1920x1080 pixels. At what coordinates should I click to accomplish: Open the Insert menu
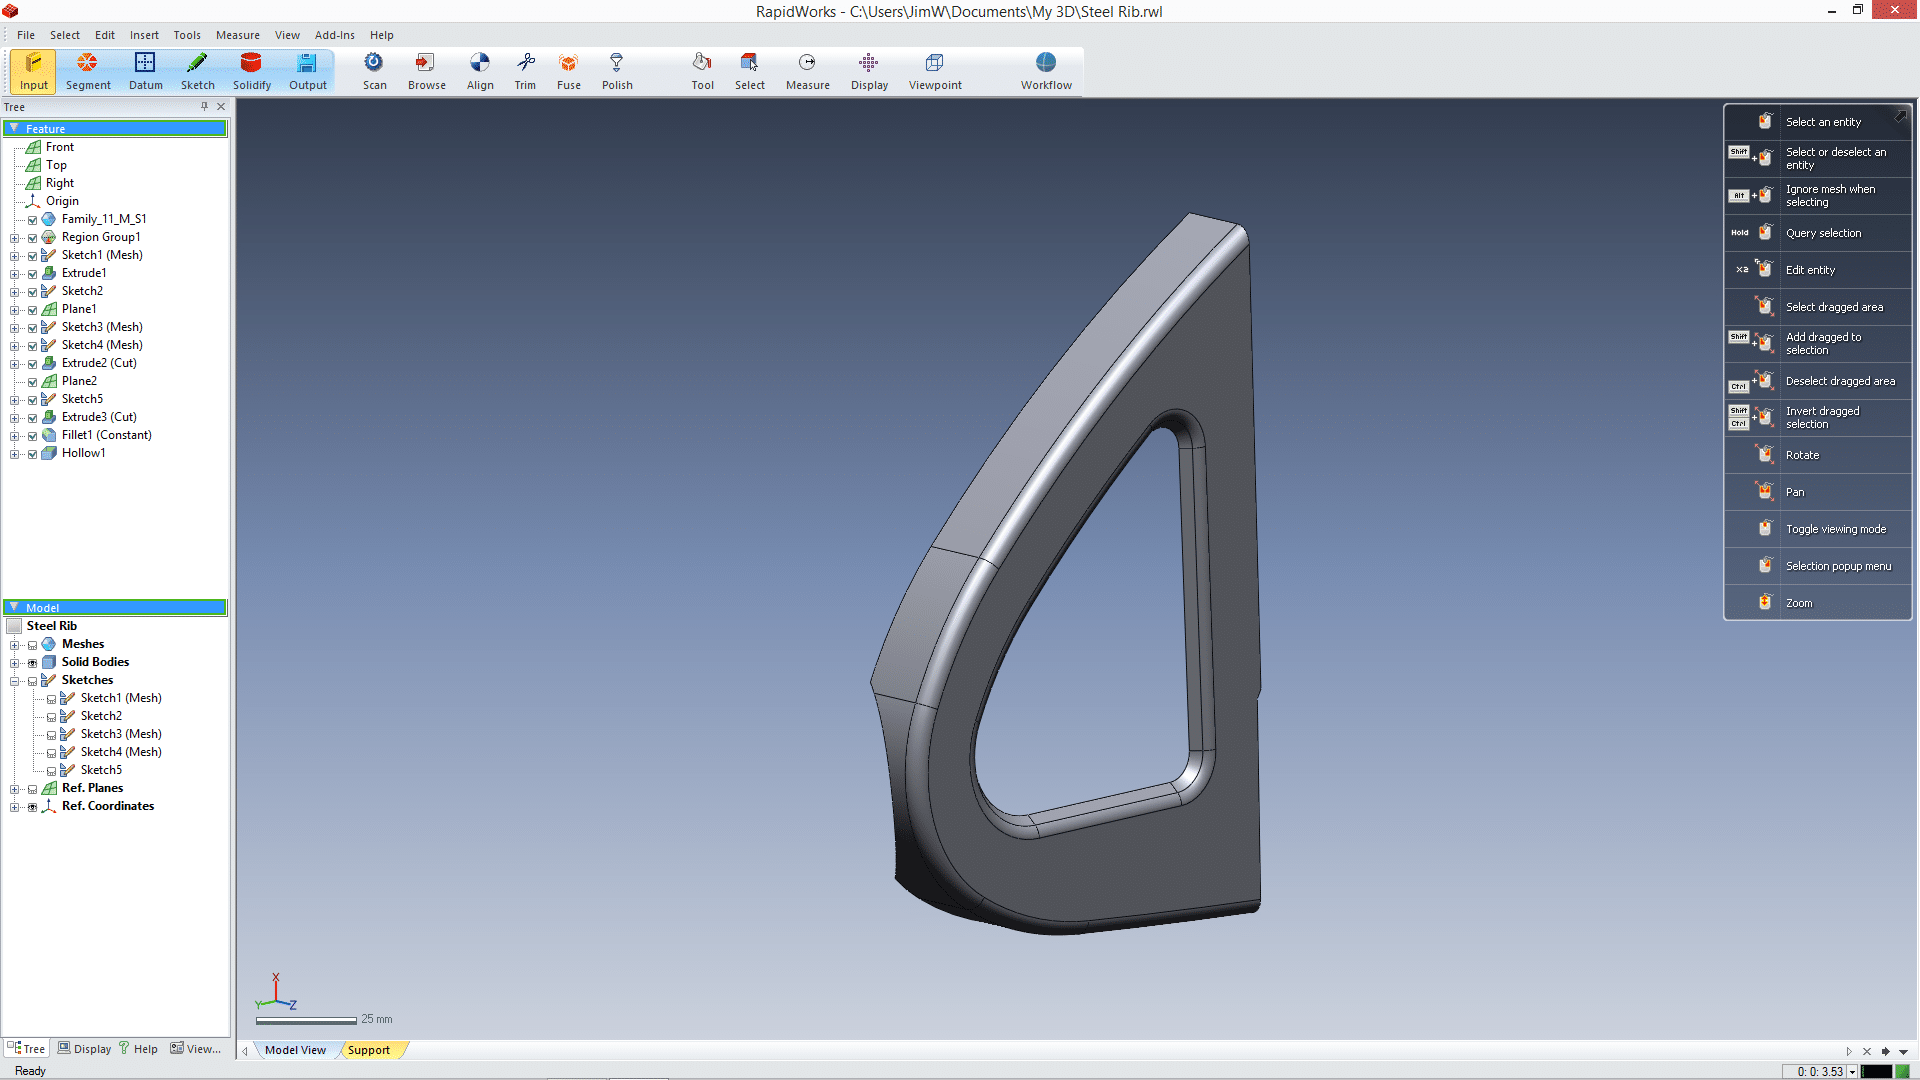point(144,35)
